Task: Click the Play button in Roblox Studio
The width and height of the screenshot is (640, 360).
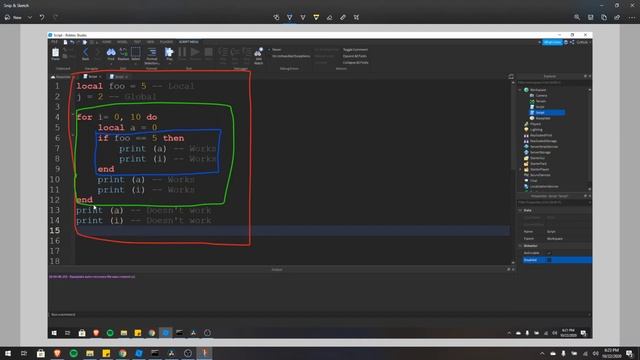Action: (x=169, y=53)
